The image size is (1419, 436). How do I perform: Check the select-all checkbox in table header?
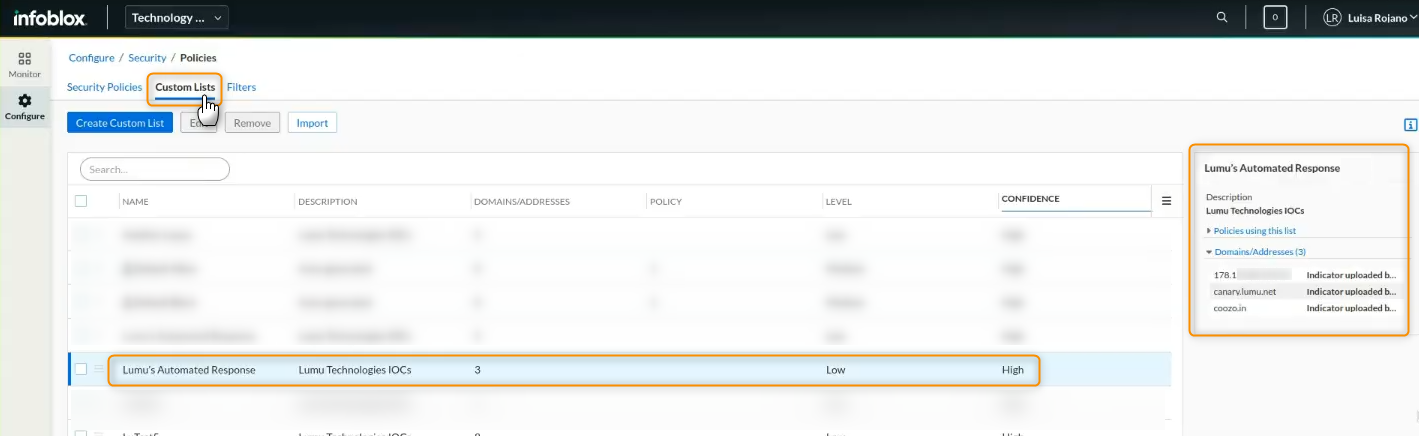pyautogui.click(x=81, y=201)
